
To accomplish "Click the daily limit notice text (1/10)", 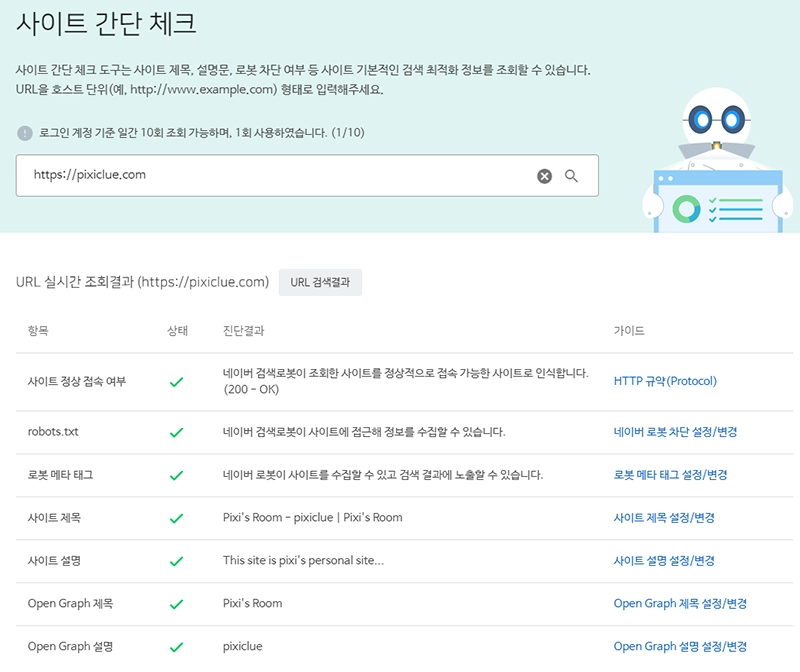I will point(202,133).
